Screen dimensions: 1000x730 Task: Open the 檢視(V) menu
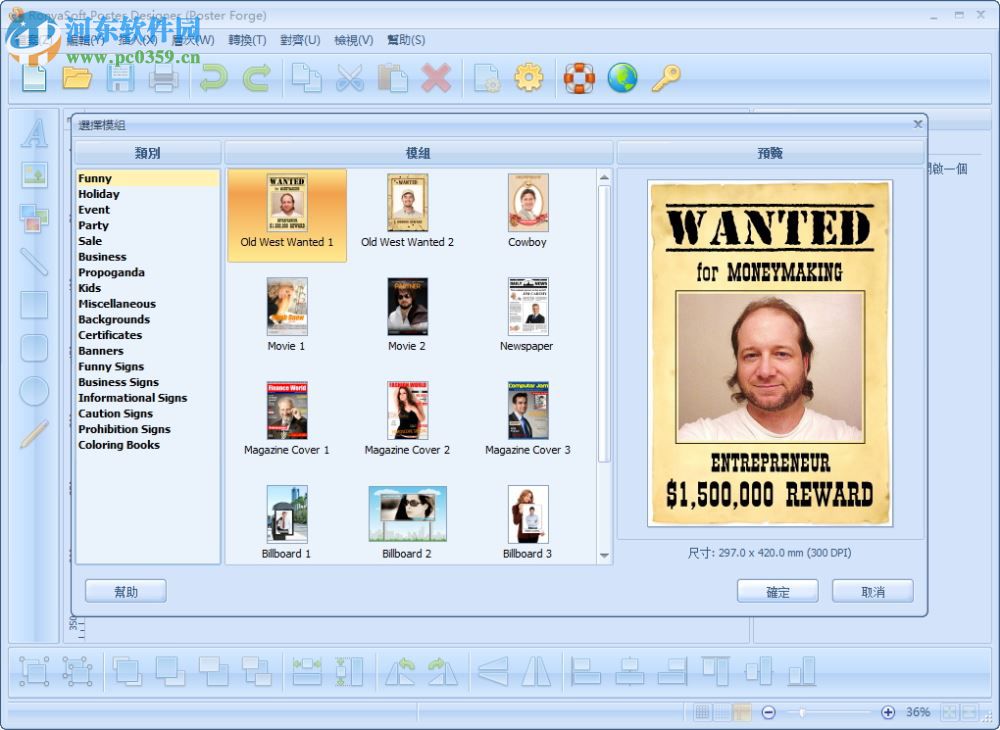pos(353,40)
